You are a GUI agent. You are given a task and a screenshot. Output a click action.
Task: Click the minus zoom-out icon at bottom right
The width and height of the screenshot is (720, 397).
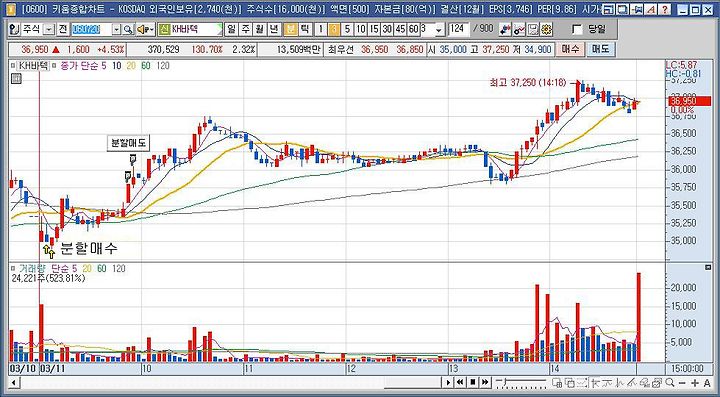[x=682, y=382]
